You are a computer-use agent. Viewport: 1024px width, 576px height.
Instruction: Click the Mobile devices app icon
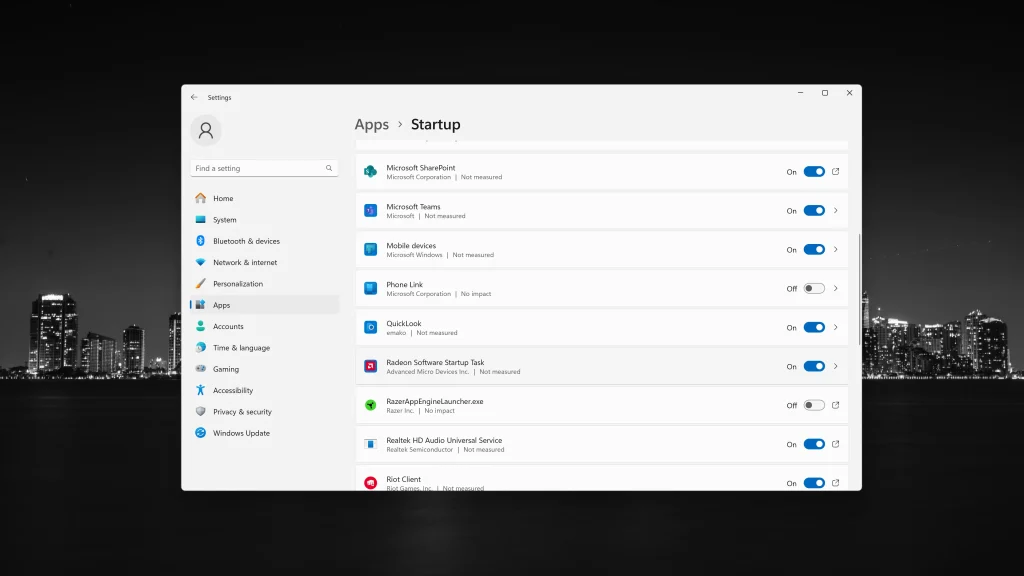point(370,249)
